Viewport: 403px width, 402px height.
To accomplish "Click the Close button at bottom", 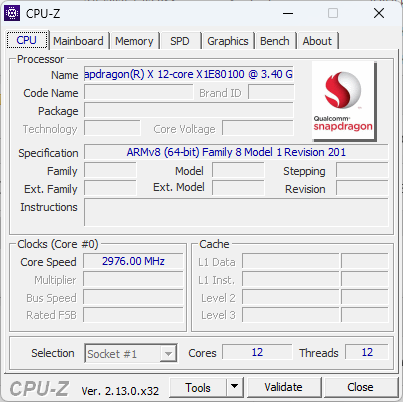I will point(360,387).
